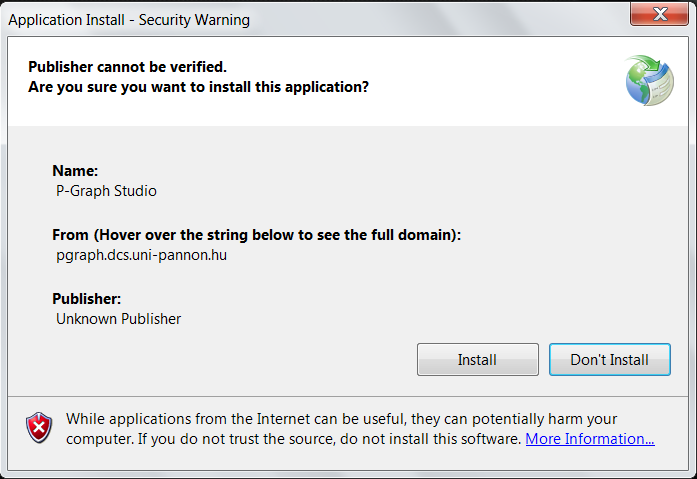Click the 'From (Hover over the string)' label
The image size is (697, 479).
pyautogui.click(x=255, y=235)
